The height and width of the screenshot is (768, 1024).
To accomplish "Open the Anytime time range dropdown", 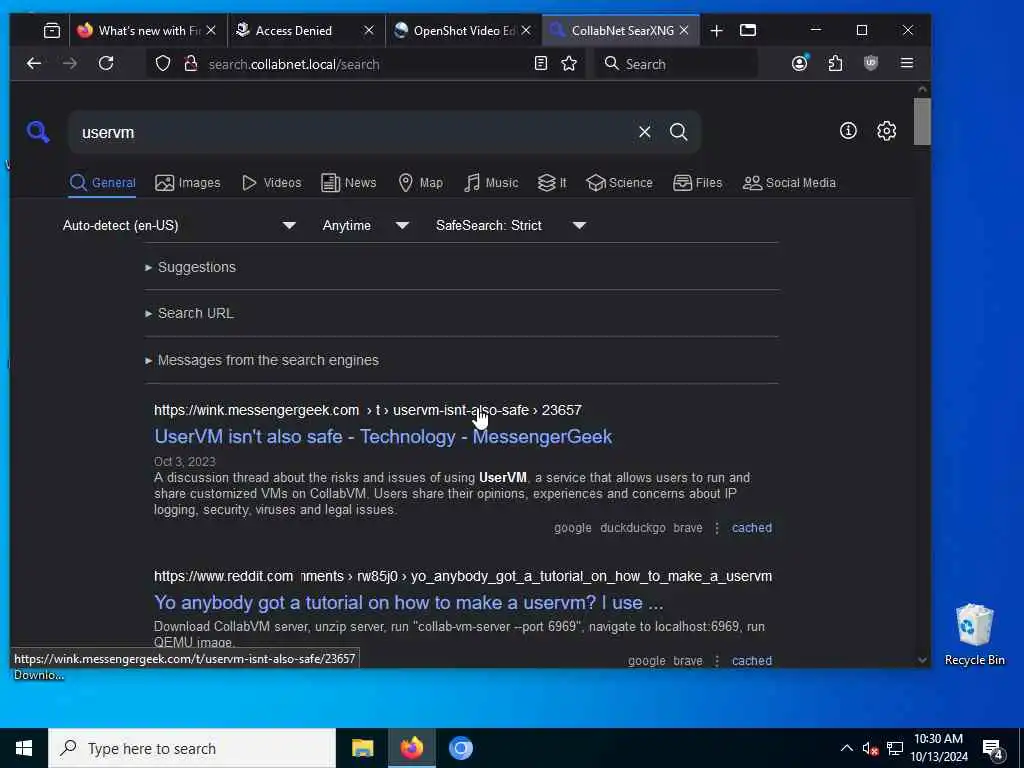I will click(366, 225).
